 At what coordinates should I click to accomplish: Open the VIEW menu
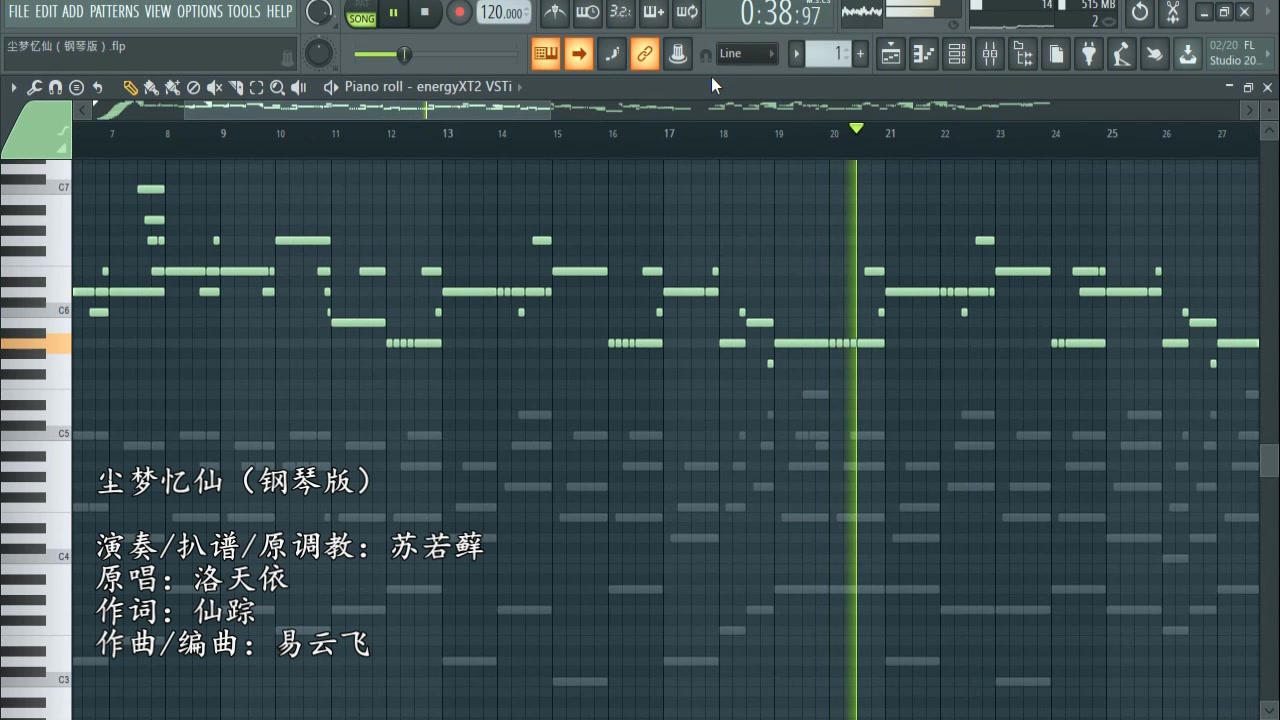tap(158, 12)
